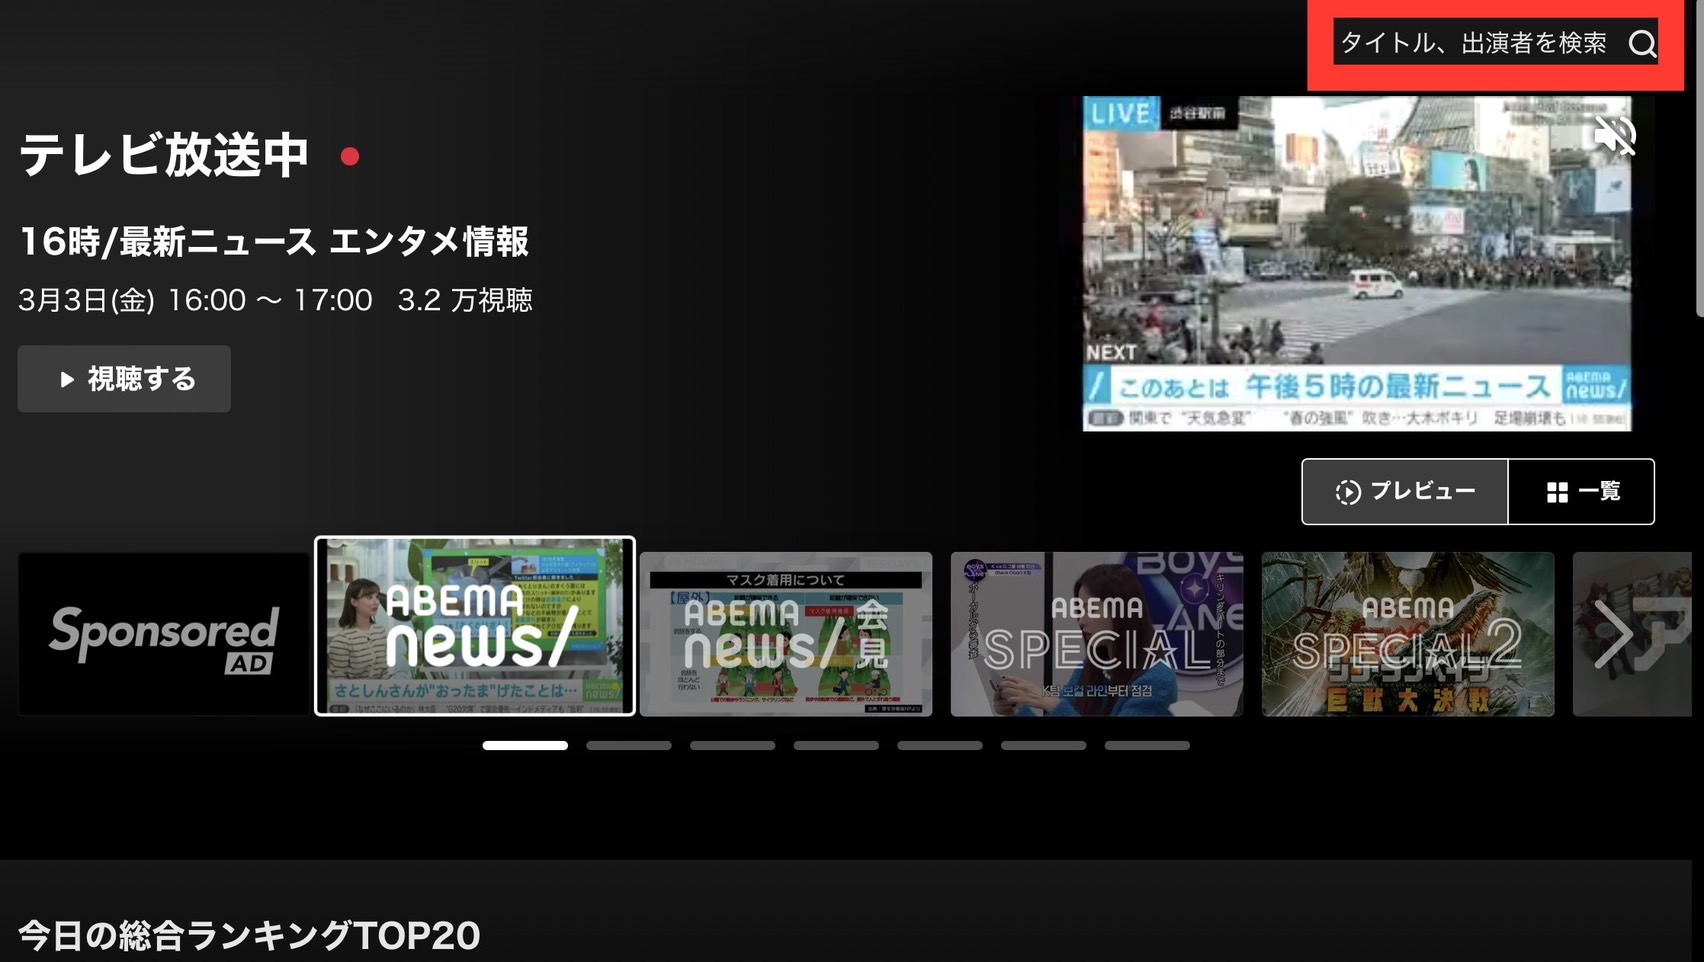Select the プレビュー preview tab

pyautogui.click(x=1405, y=491)
